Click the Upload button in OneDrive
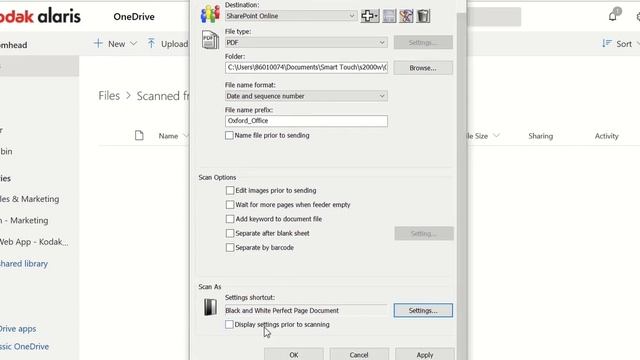This screenshot has width=640, height=360. point(168,43)
